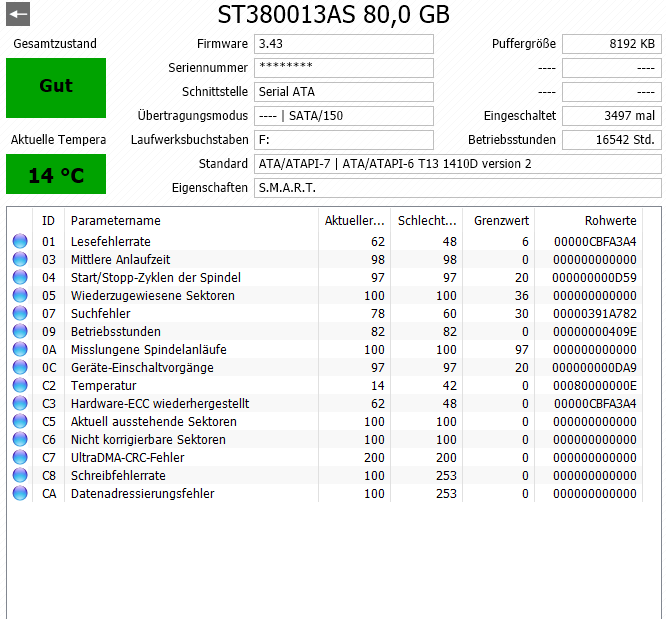Click the Firmware field showing 3.43
This screenshot has height=619, width=666.
click(344, 44)
